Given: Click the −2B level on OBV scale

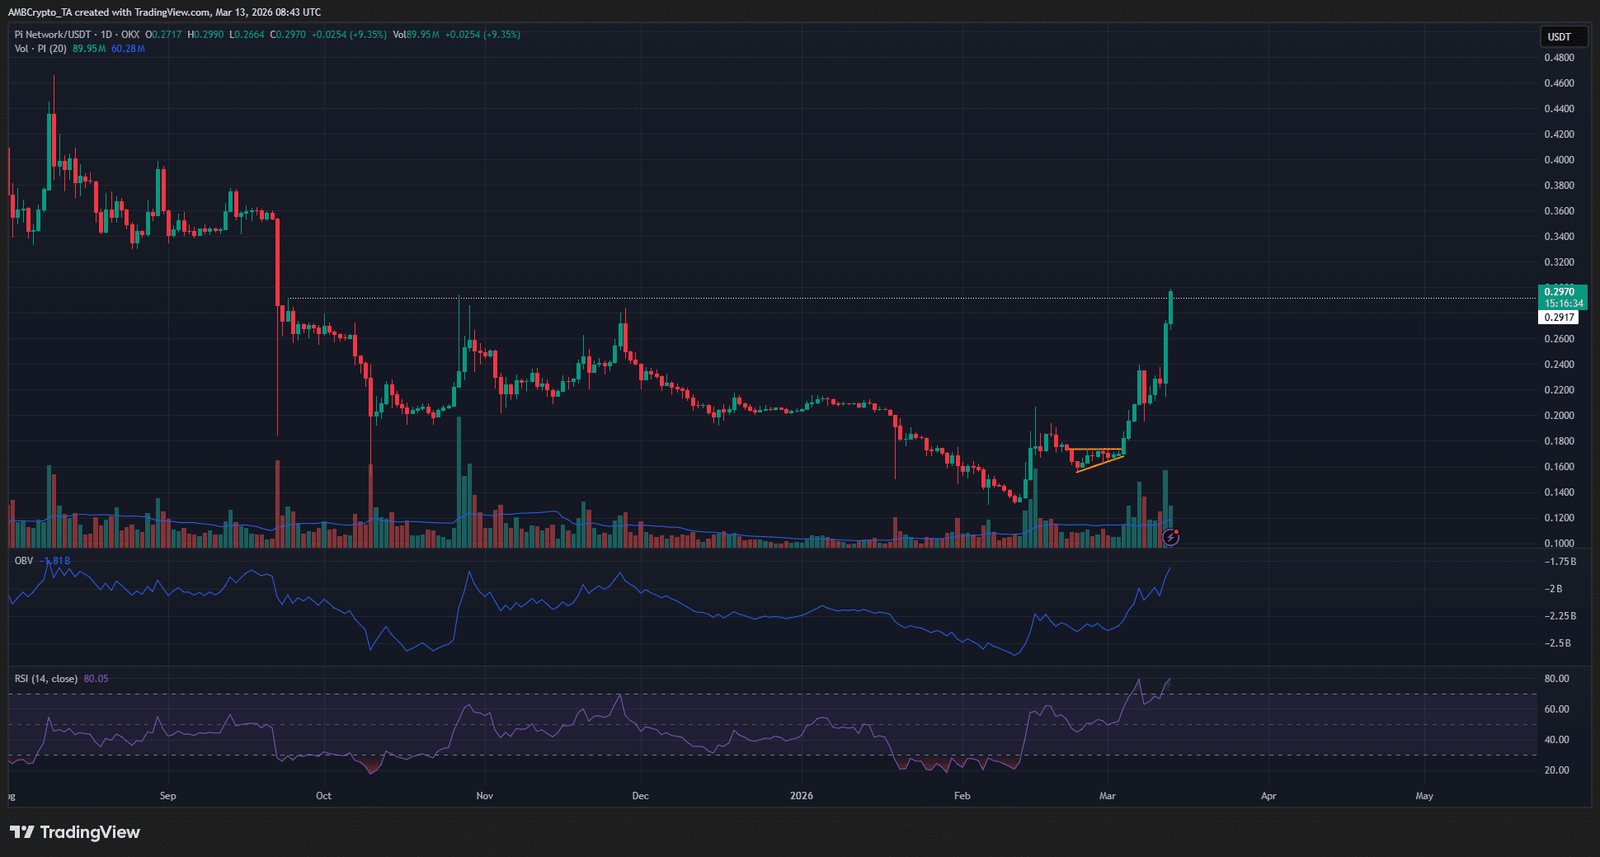Looking at the screenshot, I should coord(1553,589).
